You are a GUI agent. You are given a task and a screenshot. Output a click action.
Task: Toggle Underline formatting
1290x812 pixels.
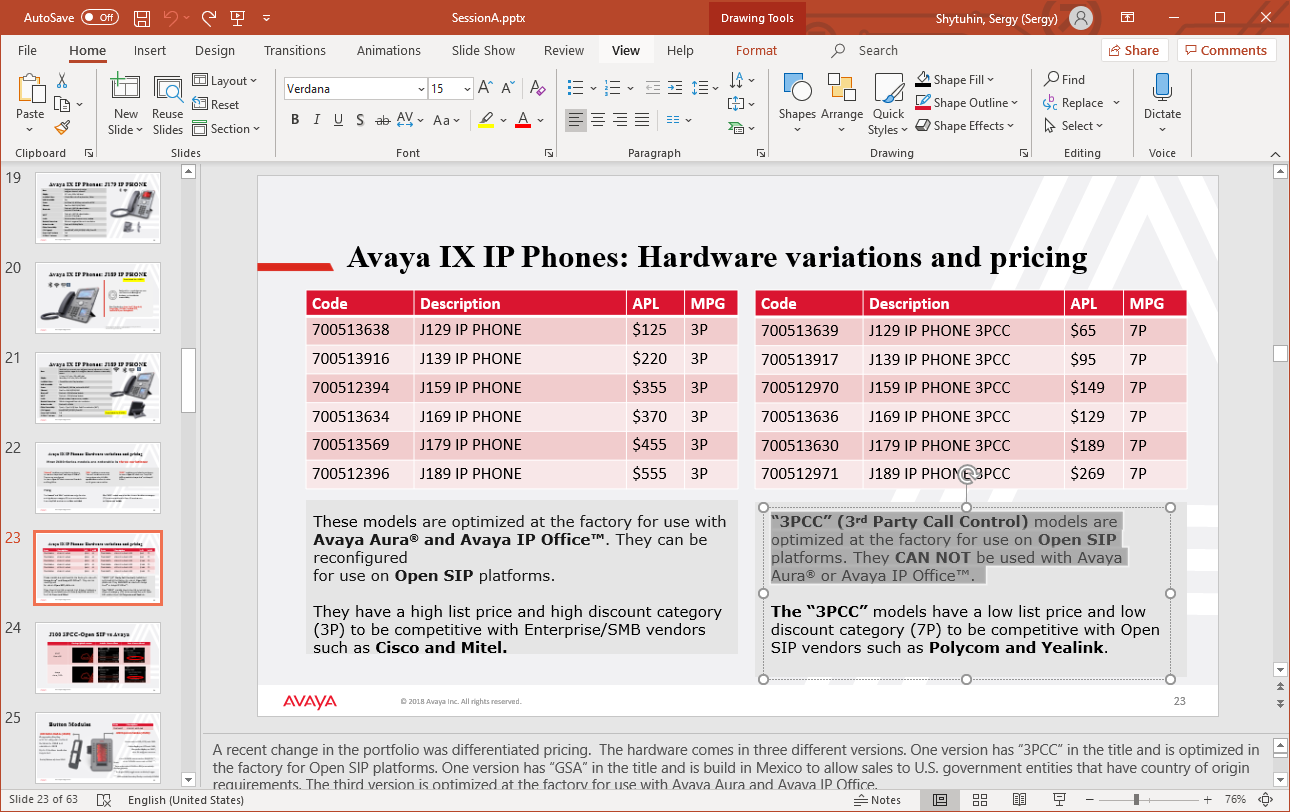(x=339, y=120)
